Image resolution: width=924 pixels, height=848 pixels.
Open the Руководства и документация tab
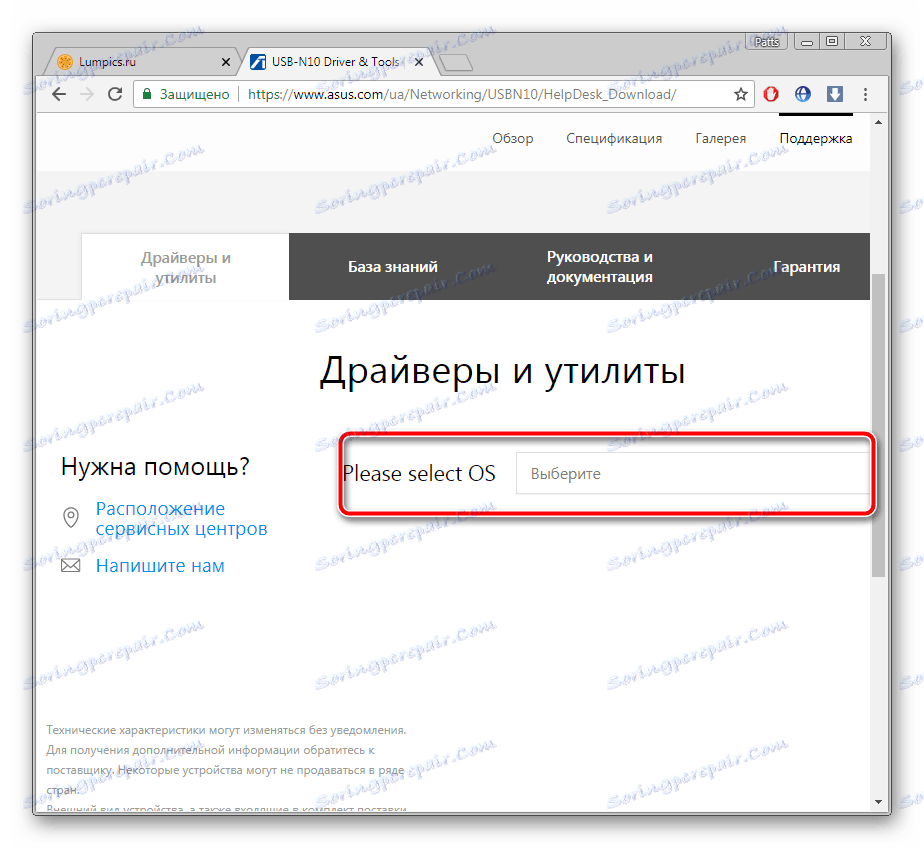(600, 267)
